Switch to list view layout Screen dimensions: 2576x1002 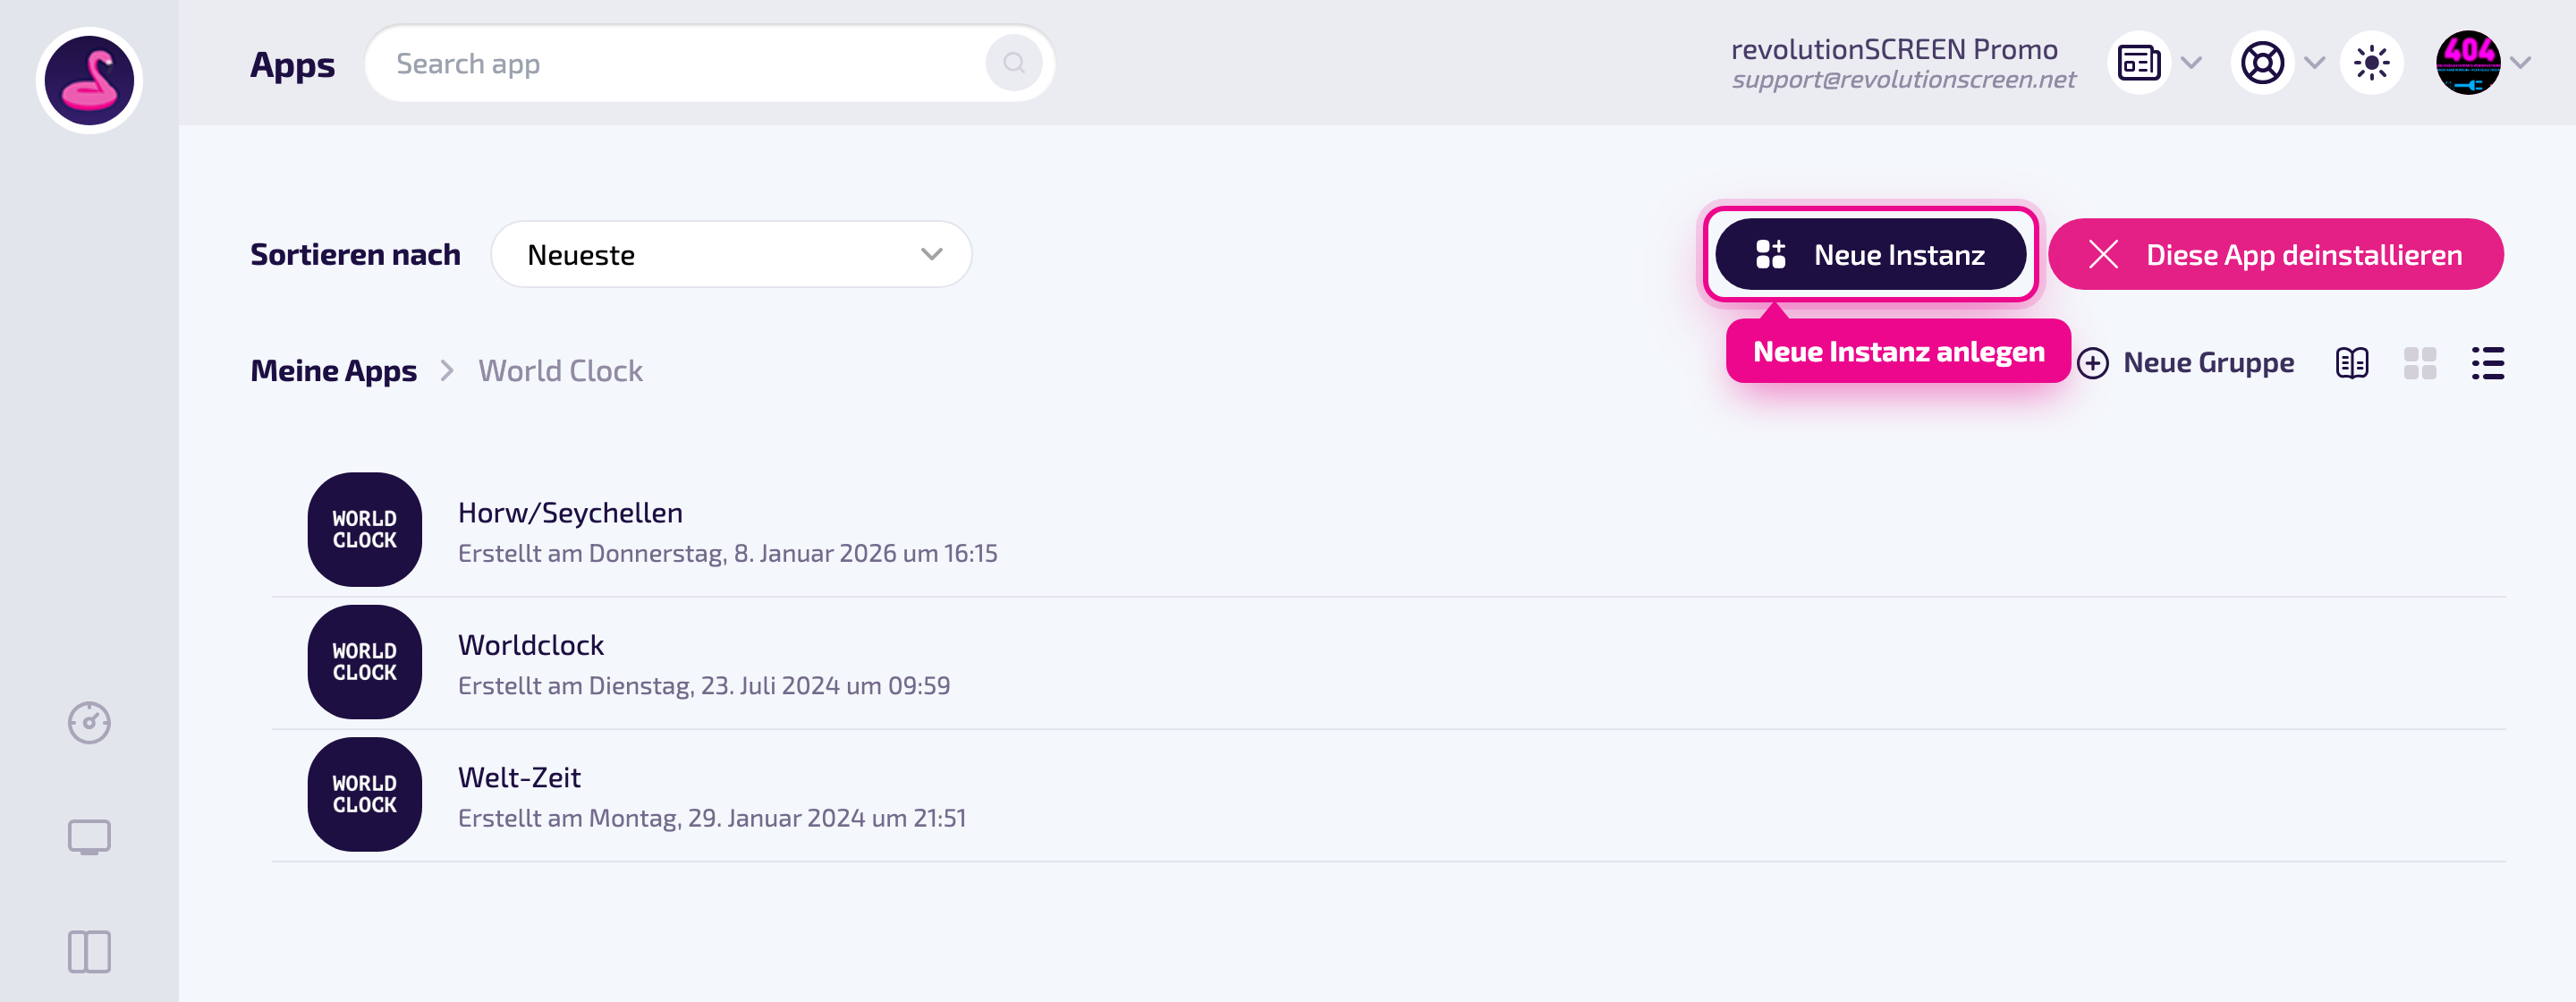[x=2487, y=363]
